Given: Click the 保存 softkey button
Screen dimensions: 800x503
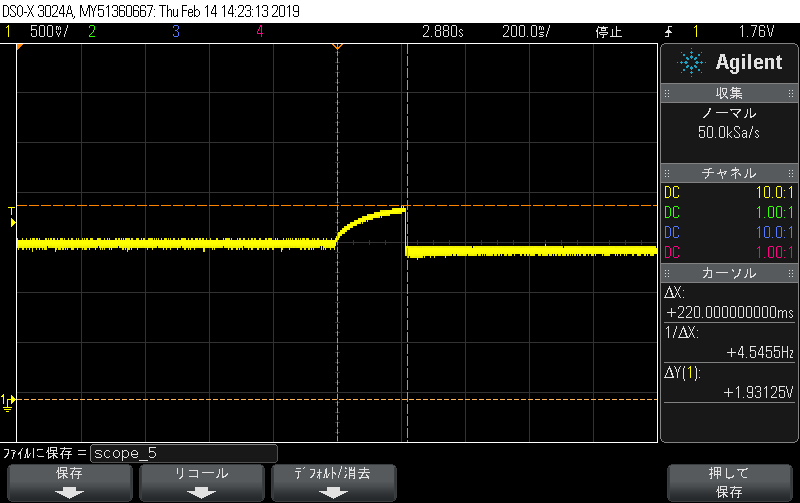Looking at the screenshot, I should pyautogui.click(x=69, y=483).
